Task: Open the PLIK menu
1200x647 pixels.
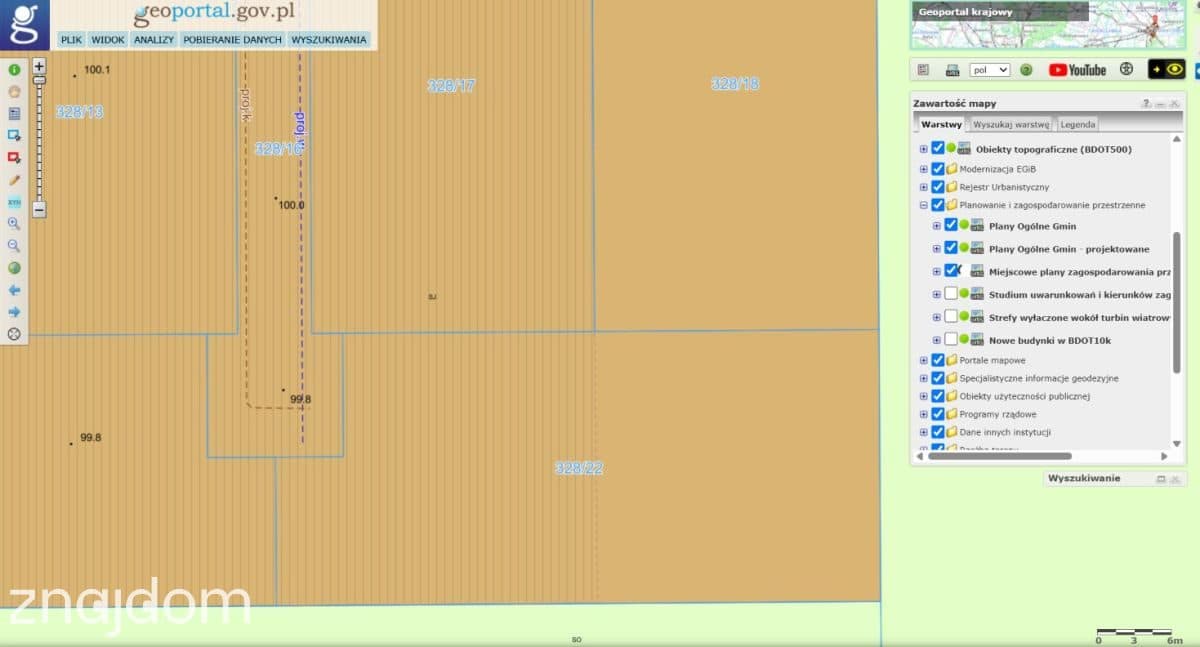Action: (x=71, y=40)
